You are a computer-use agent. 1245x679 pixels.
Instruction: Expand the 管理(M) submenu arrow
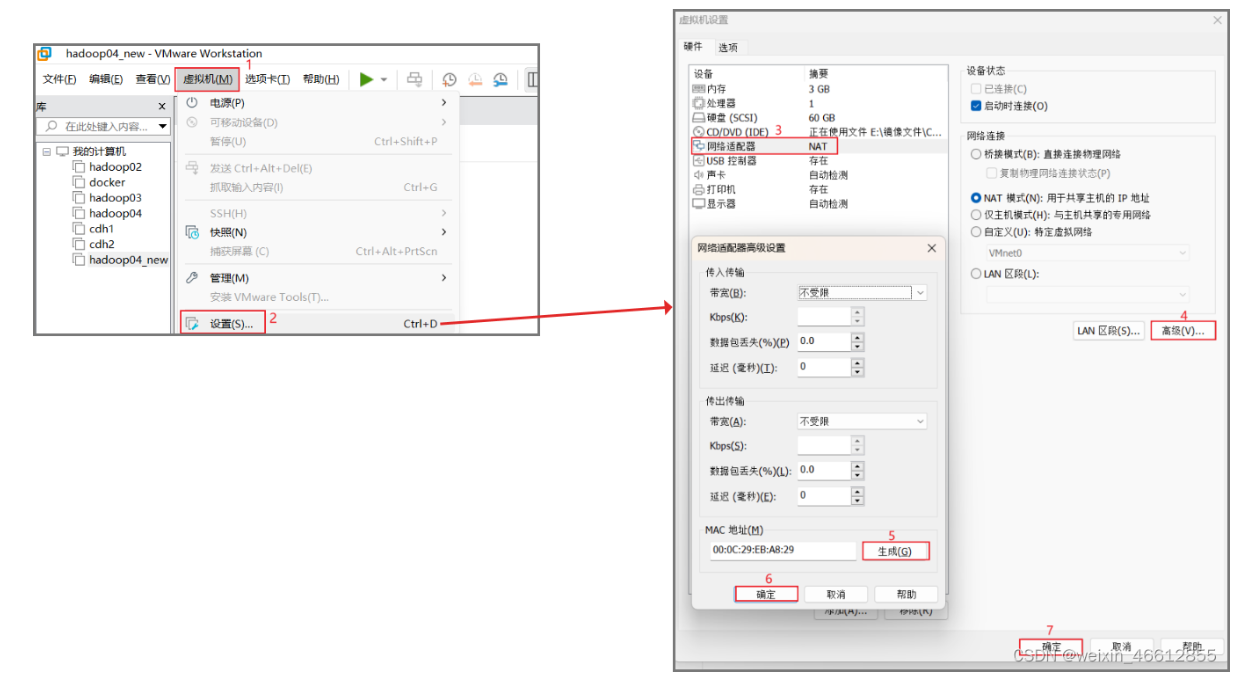pos(444,278)
